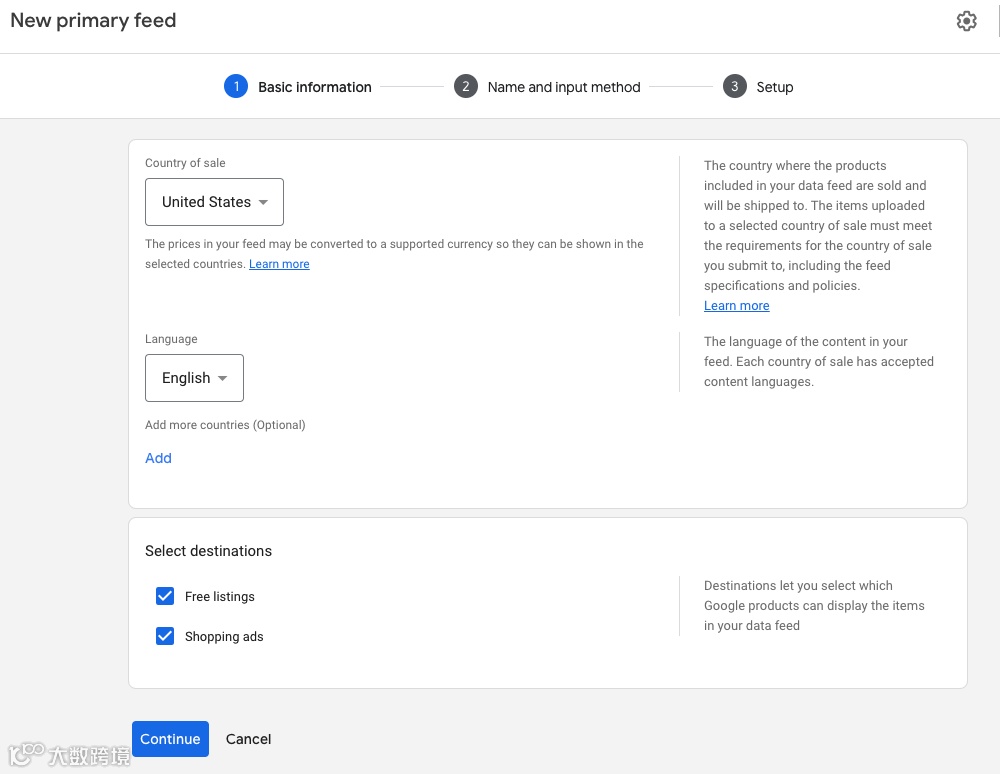Open Learn more link under currency note

point(279,264)
